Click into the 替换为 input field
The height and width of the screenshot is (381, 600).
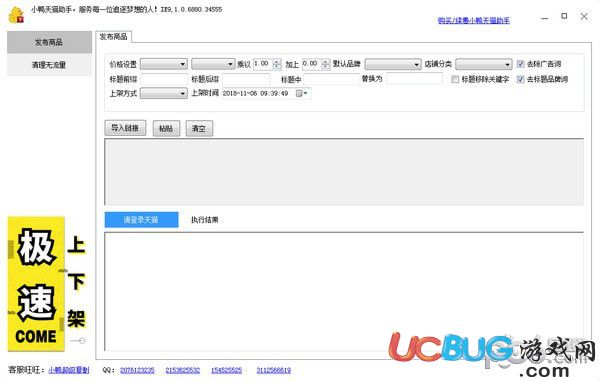click(x=414, y=79)
